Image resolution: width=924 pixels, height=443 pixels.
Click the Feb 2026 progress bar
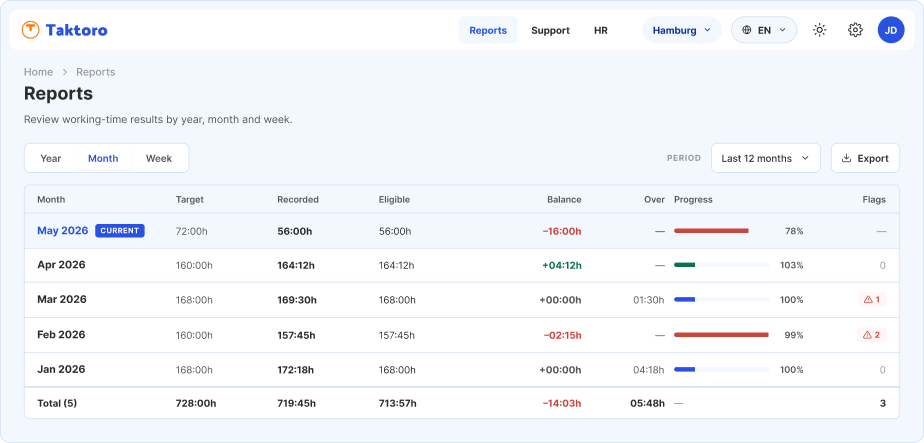[721, 335]
